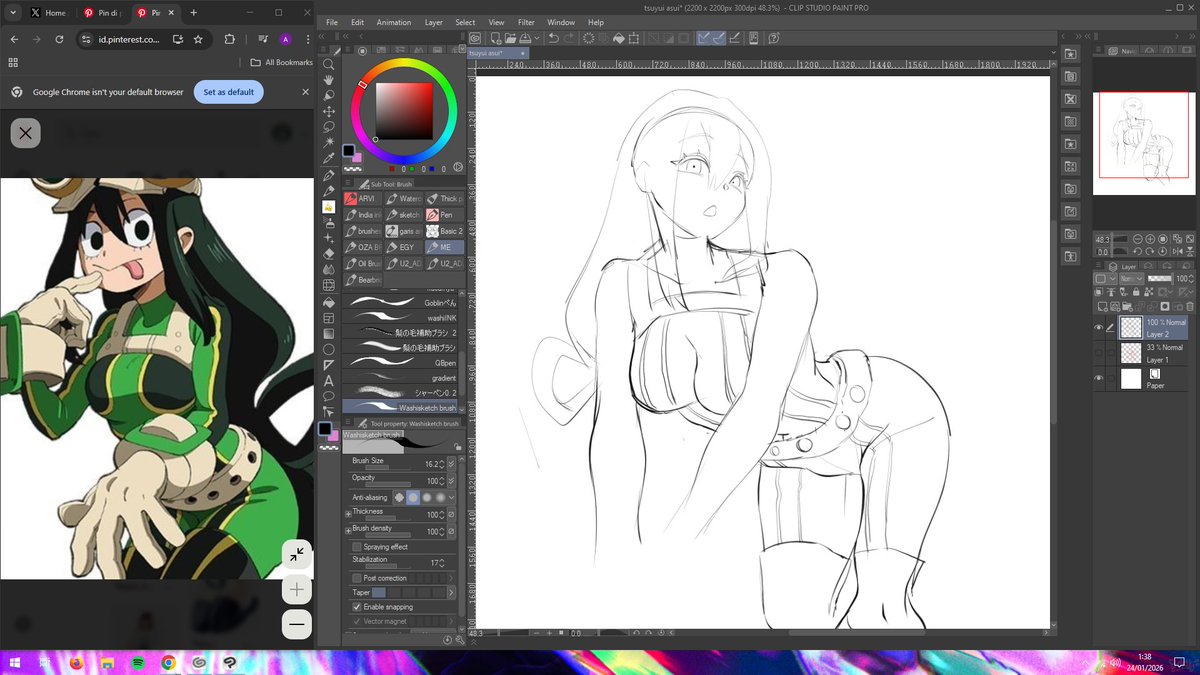Hide Layer 2 with eye icon
This screenshot has height=675, width=1200.
(x=1099, y=327)
